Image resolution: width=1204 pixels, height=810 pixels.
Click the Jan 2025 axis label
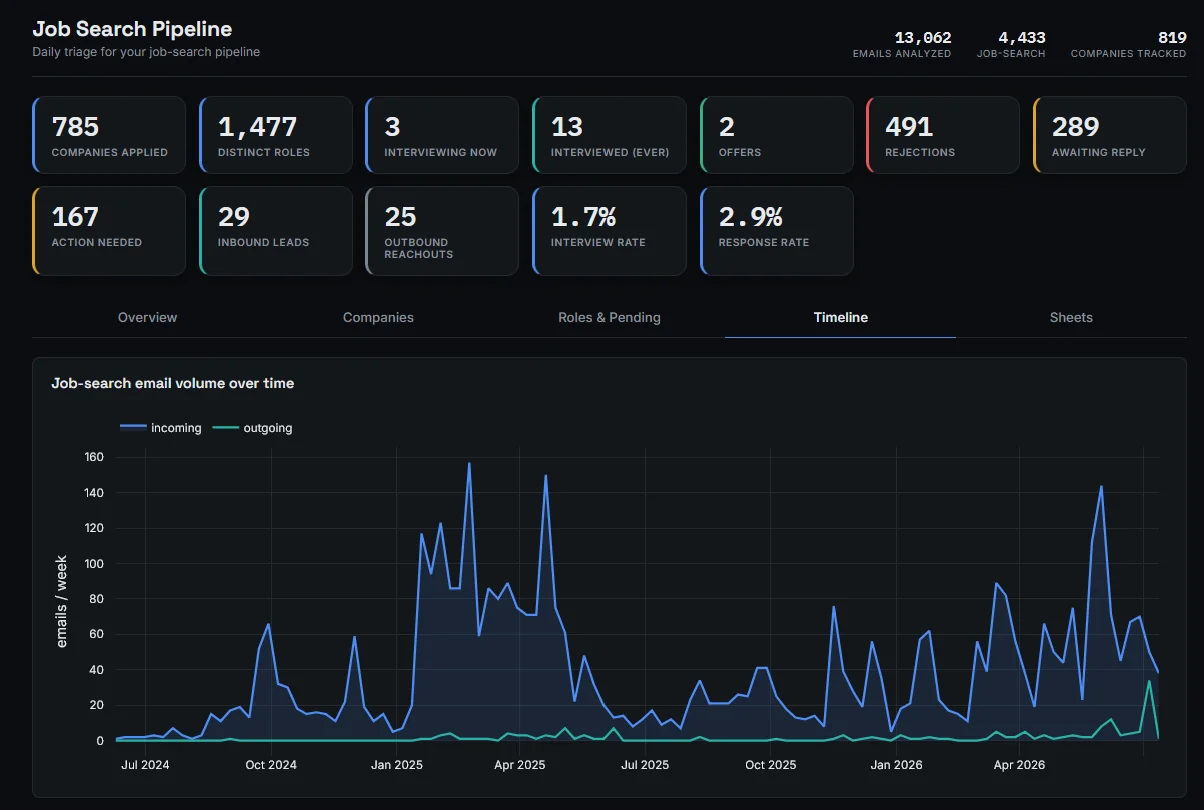click(397, 765)
